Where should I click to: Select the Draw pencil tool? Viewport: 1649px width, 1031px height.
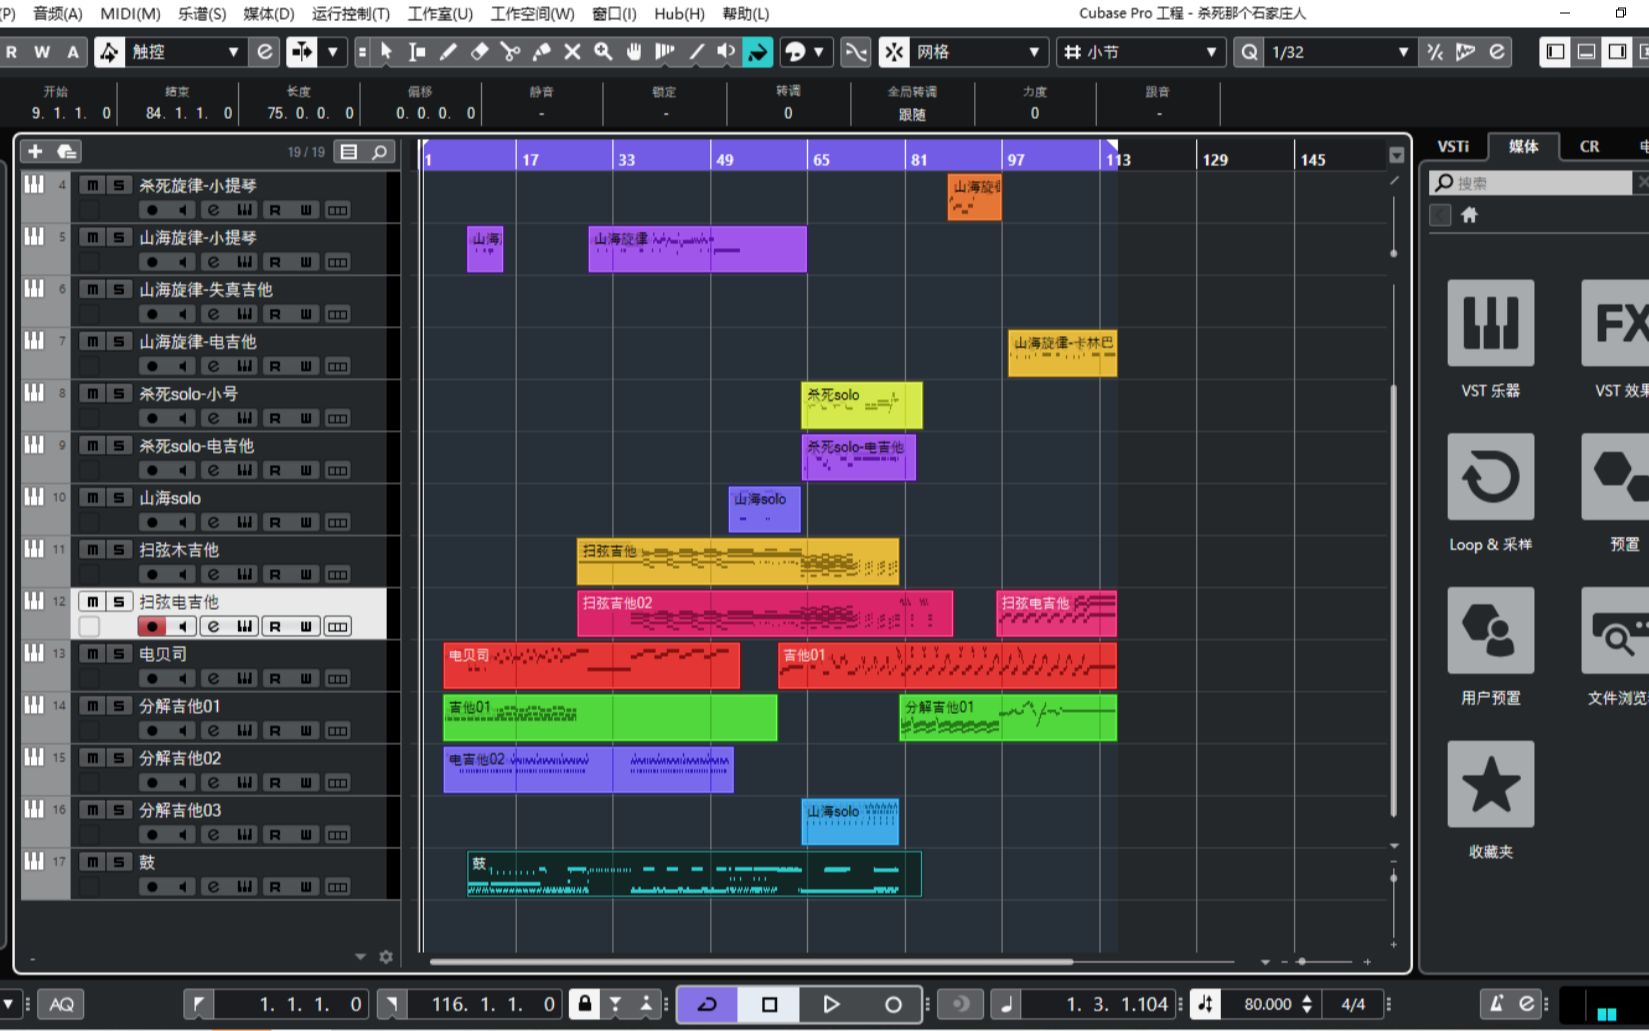tap(448, 52)
